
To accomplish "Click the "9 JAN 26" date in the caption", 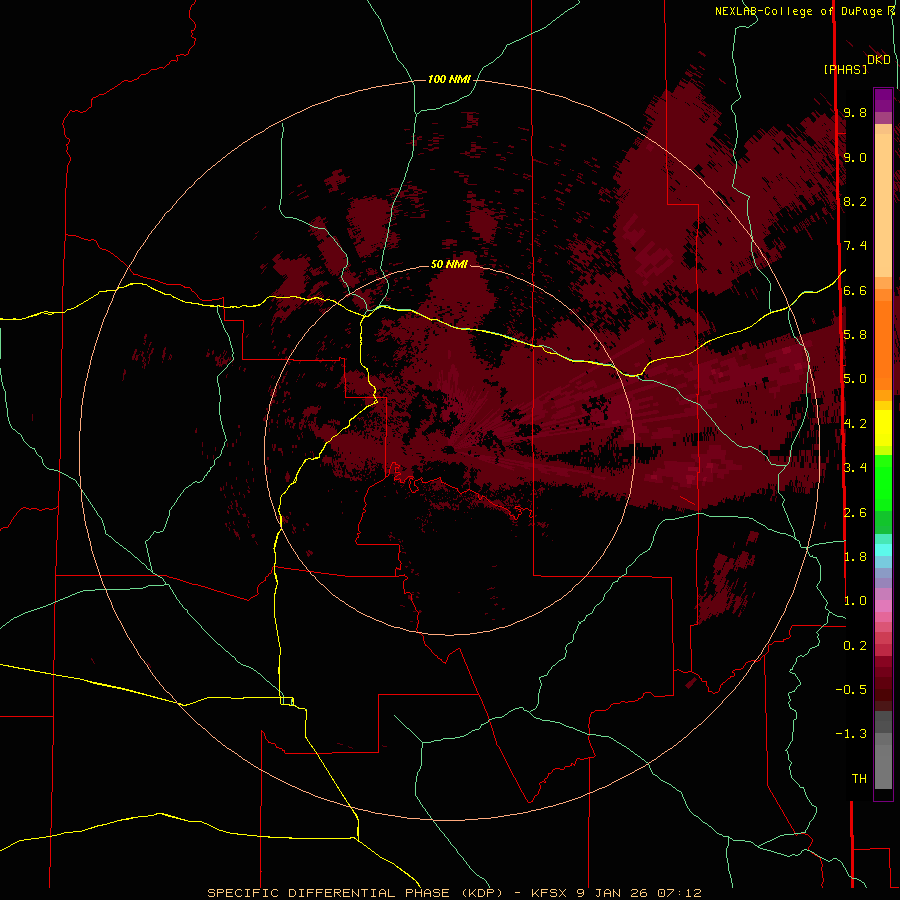I will [612, 893].
